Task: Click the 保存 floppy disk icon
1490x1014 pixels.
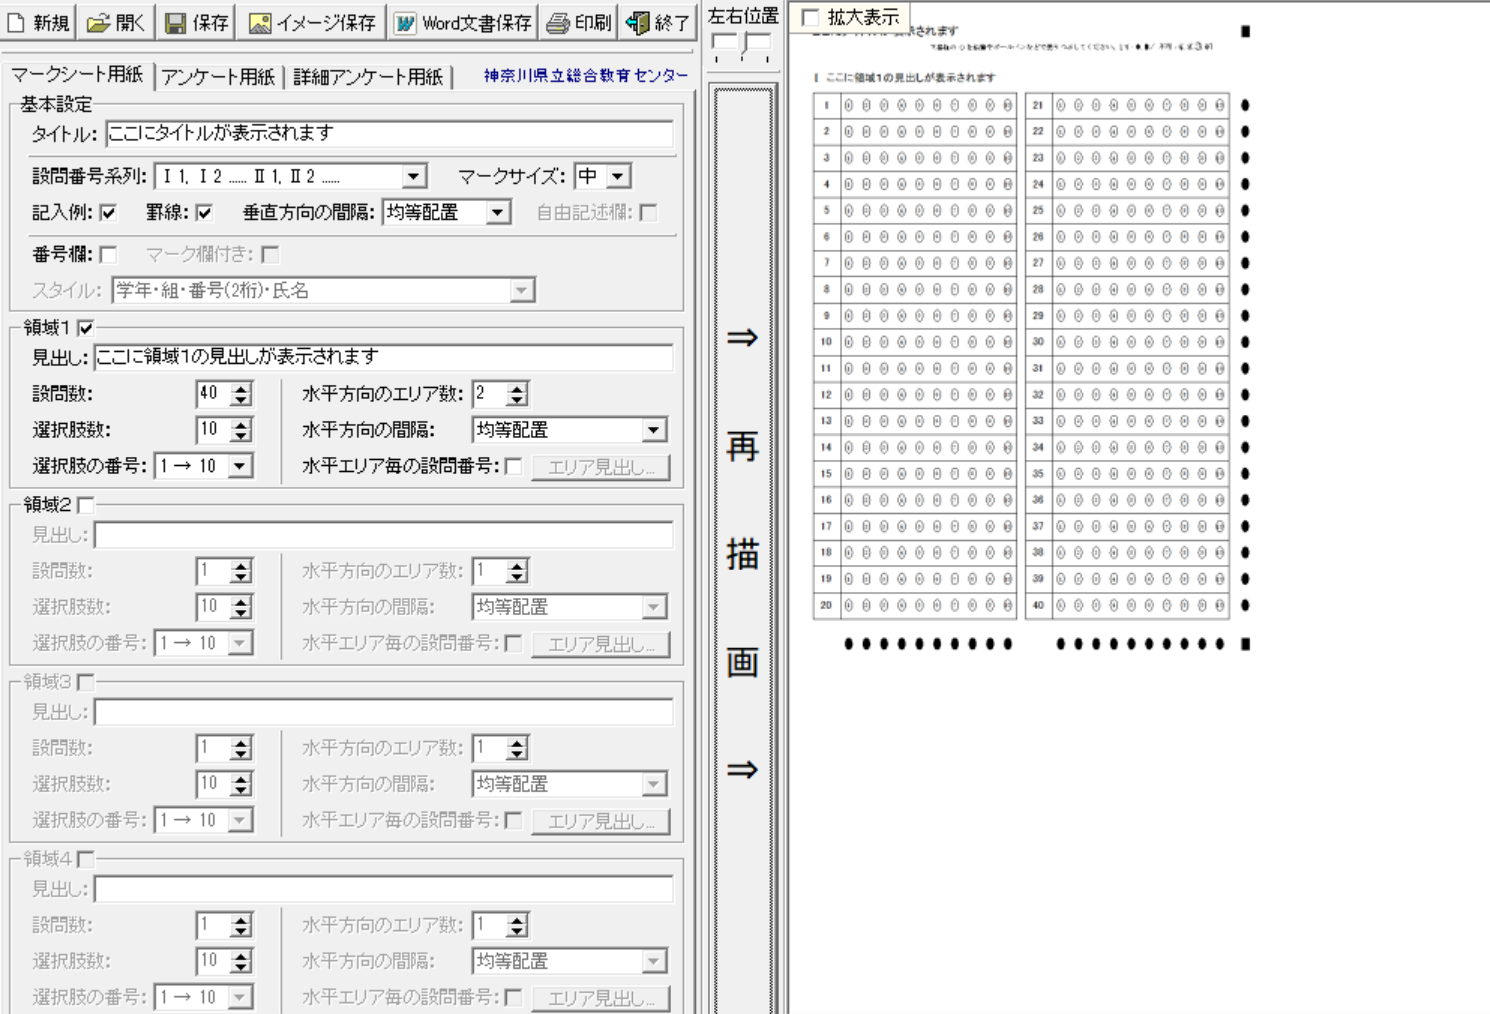Action: 175,22
